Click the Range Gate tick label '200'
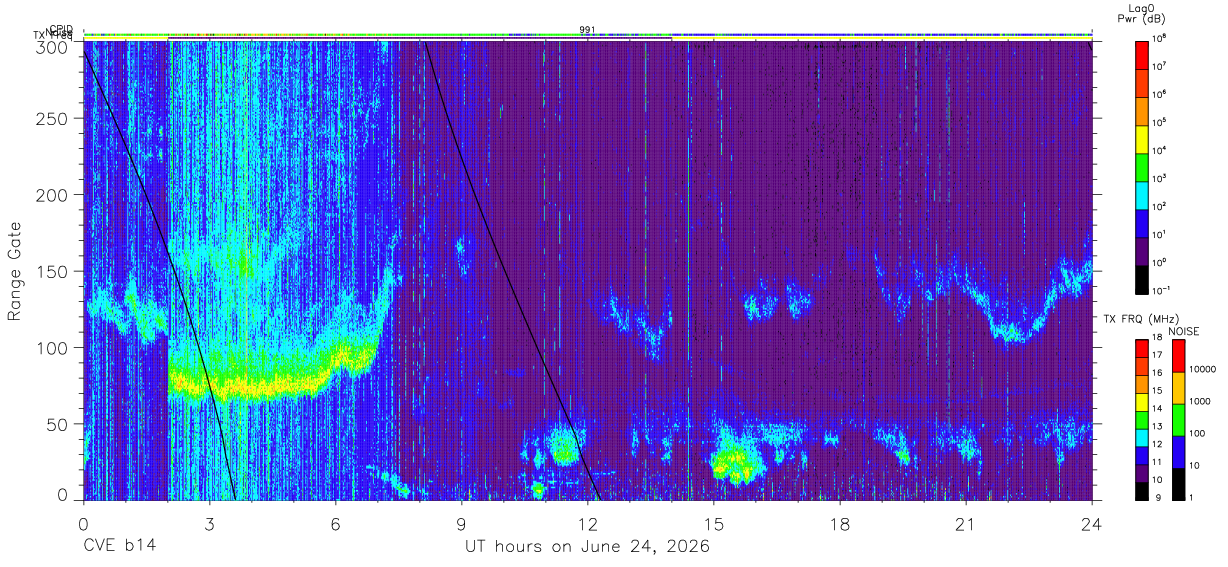Image resolution: width=1228 pixels, height=567 pixels. point(53,195)
